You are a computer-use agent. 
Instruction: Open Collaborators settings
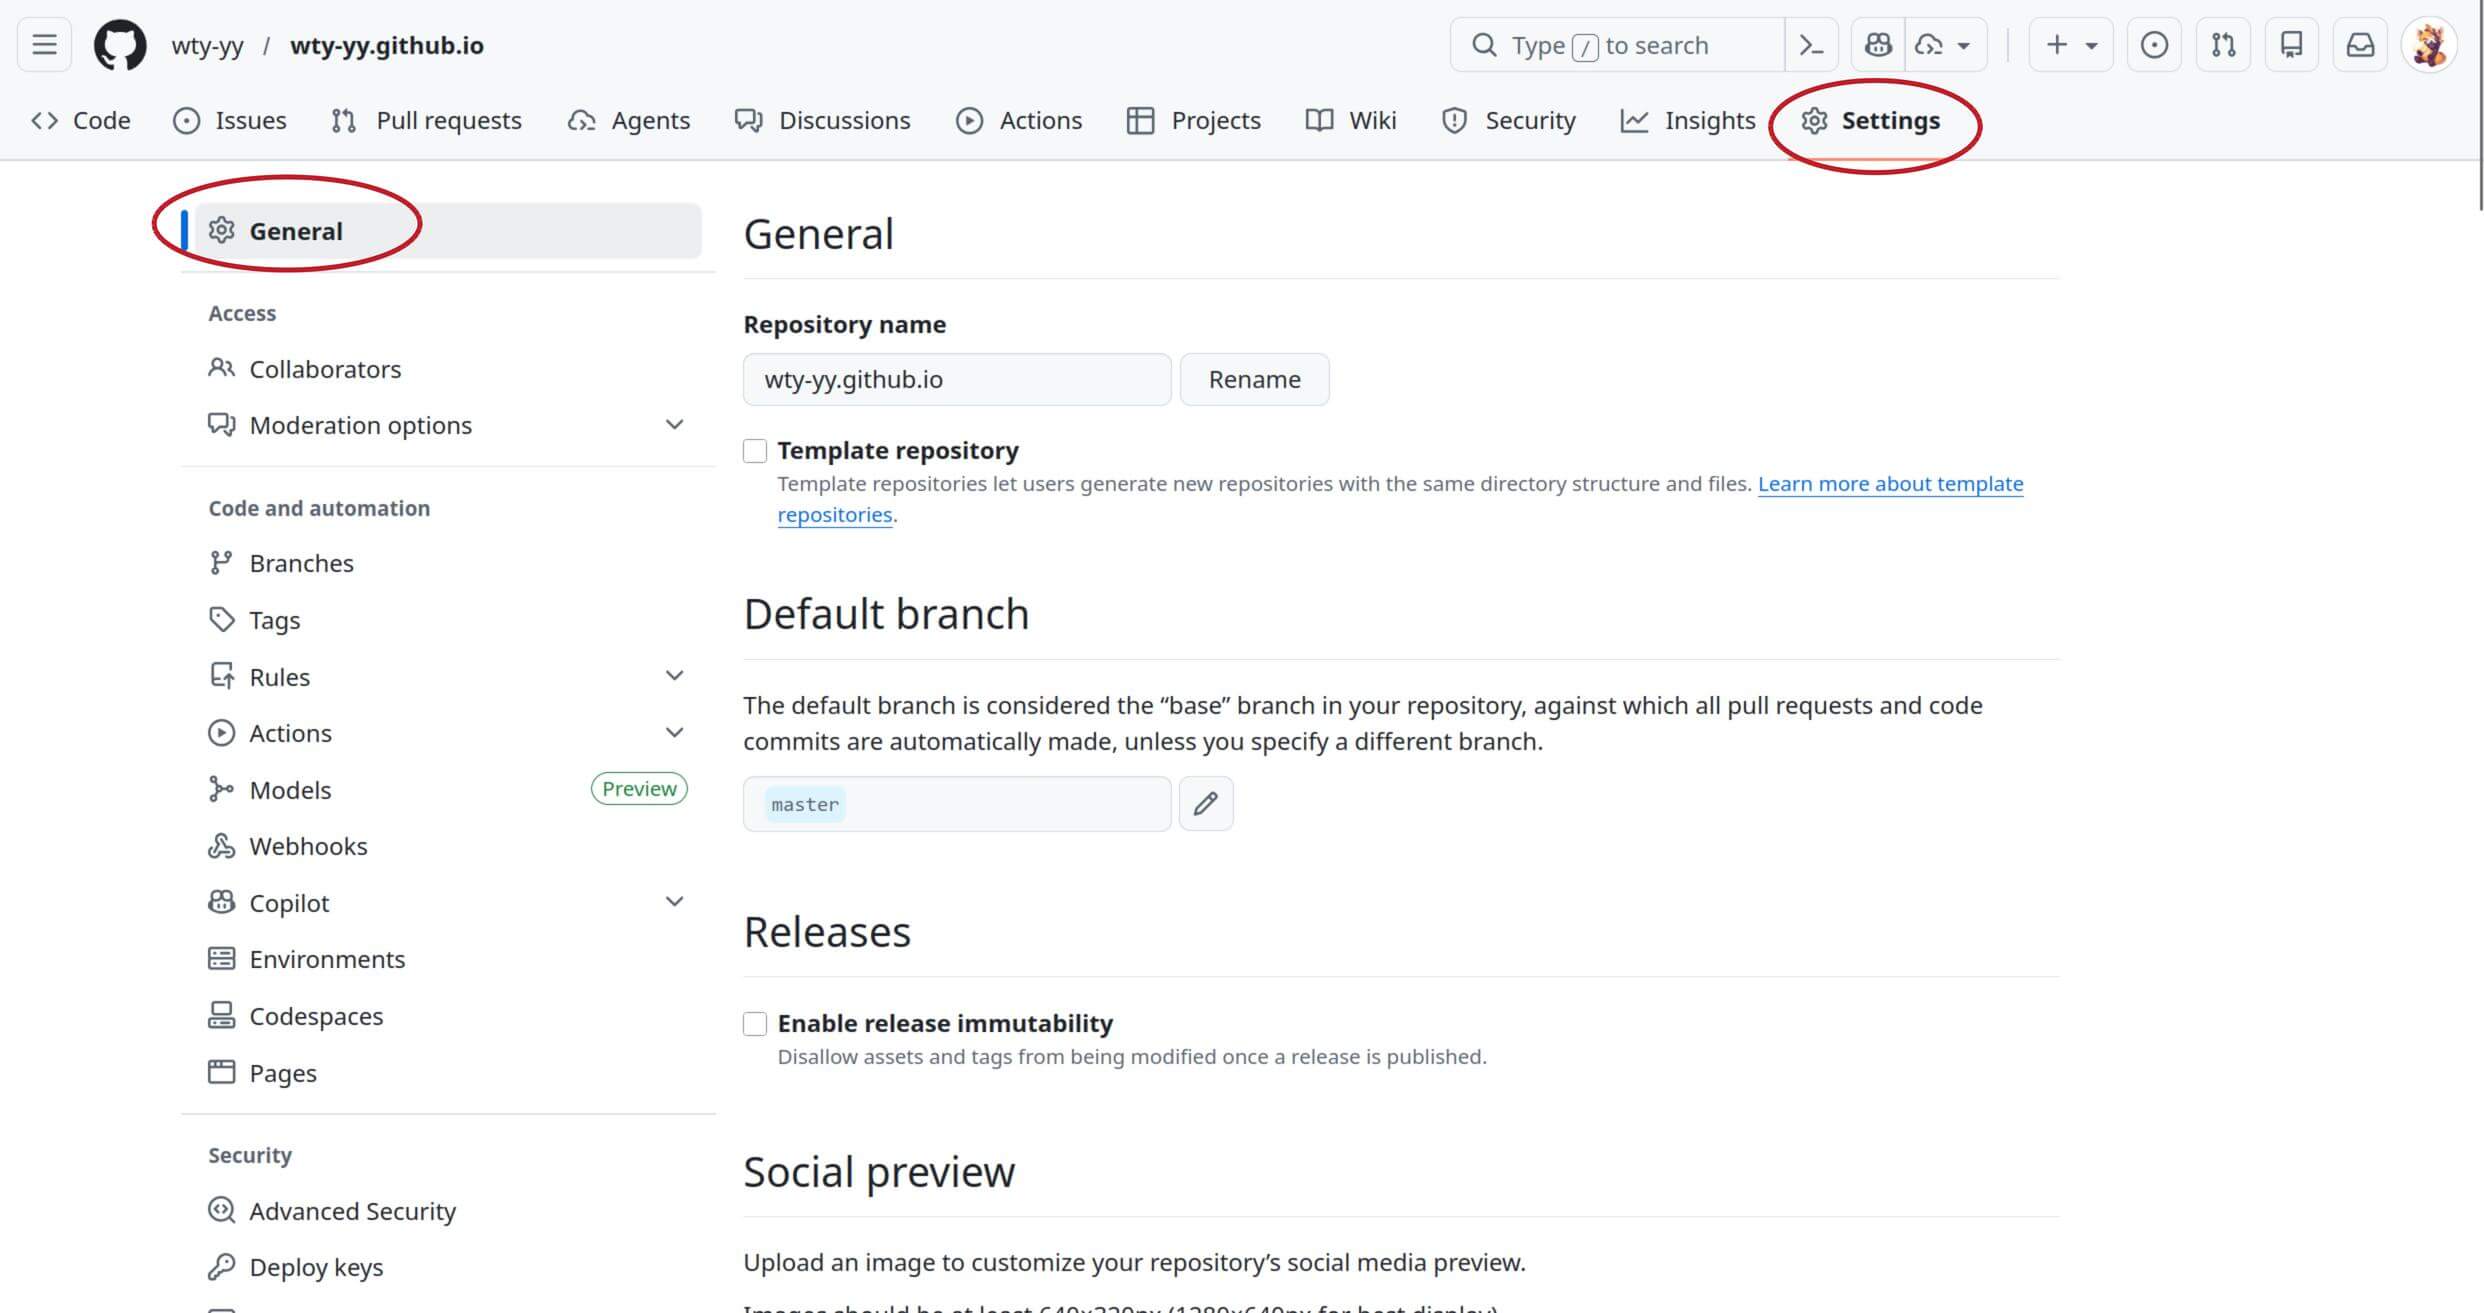click(x=448, y=369)
